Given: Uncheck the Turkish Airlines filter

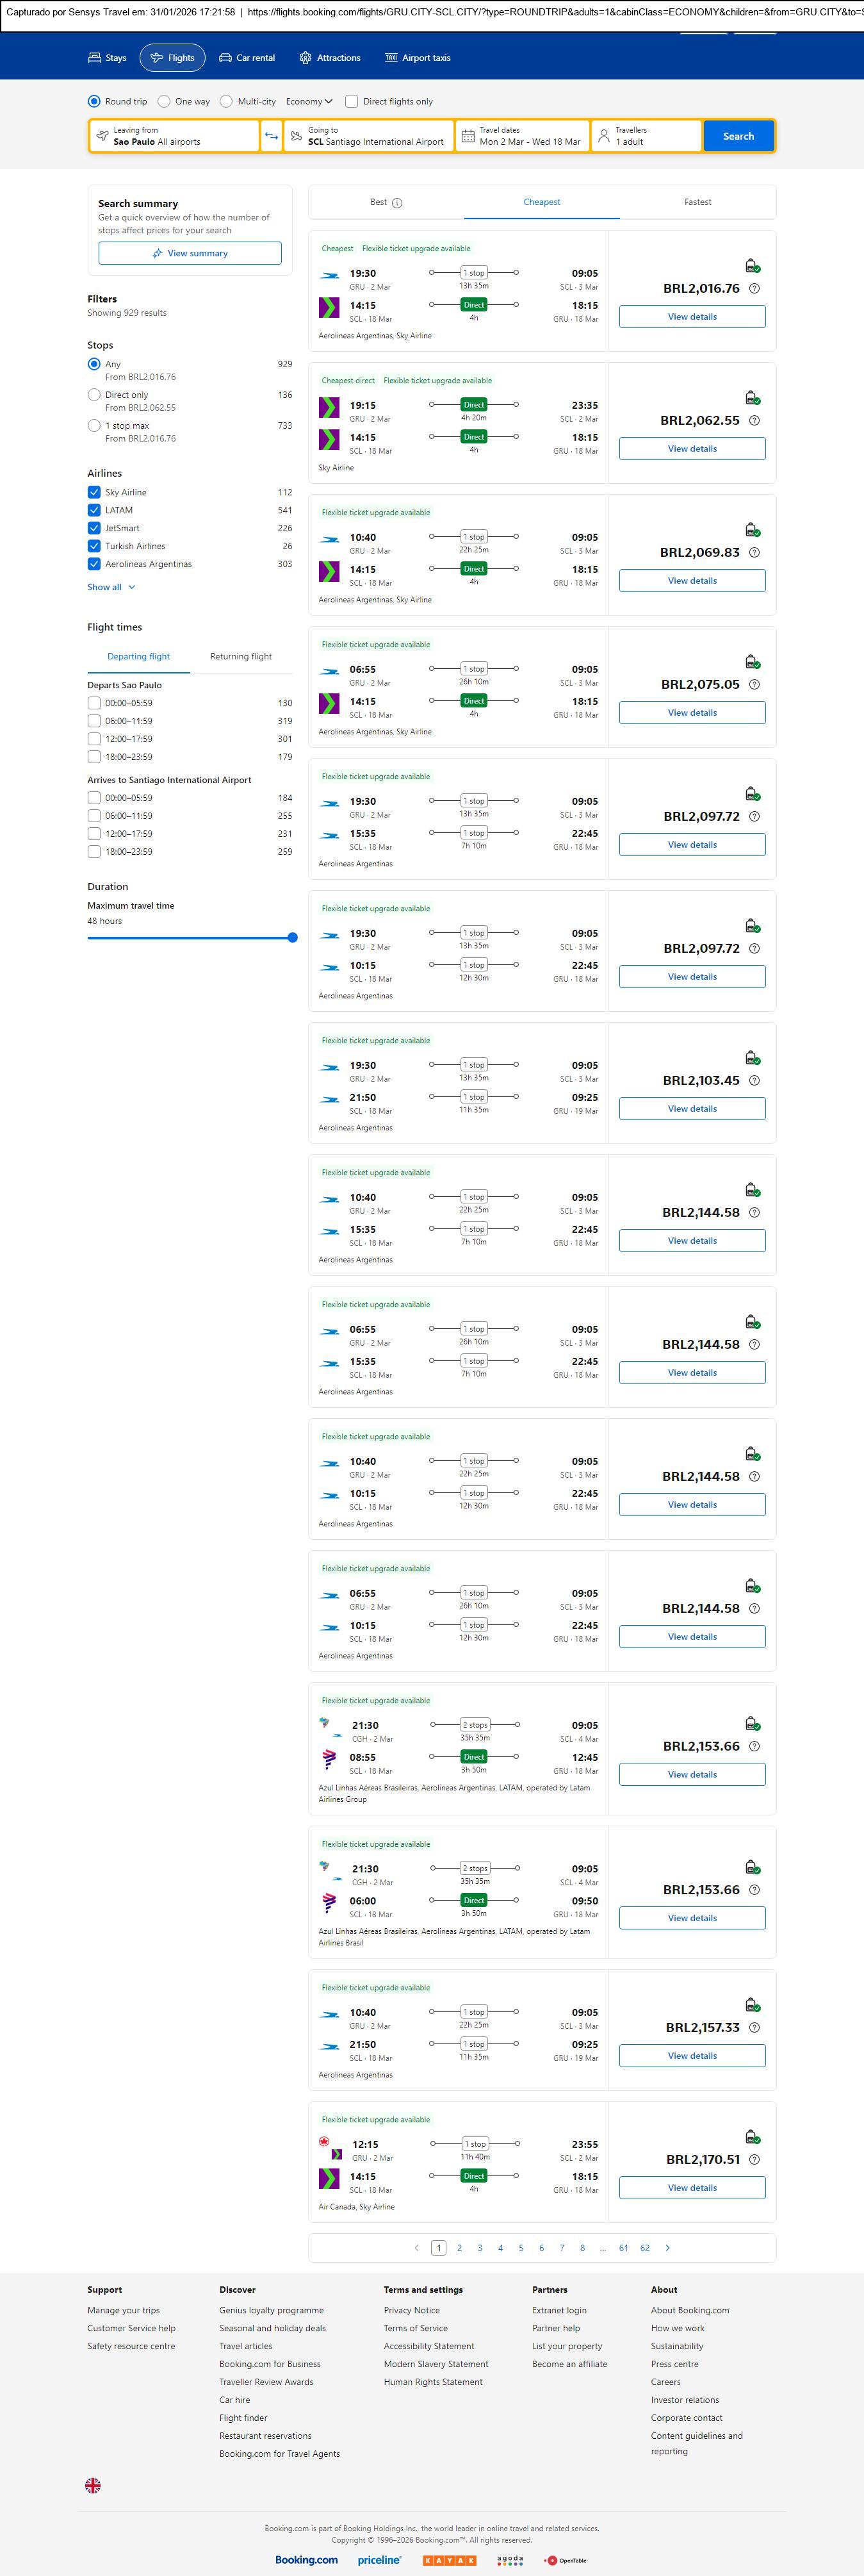Looking at the screenshot, I should point(94,546).
